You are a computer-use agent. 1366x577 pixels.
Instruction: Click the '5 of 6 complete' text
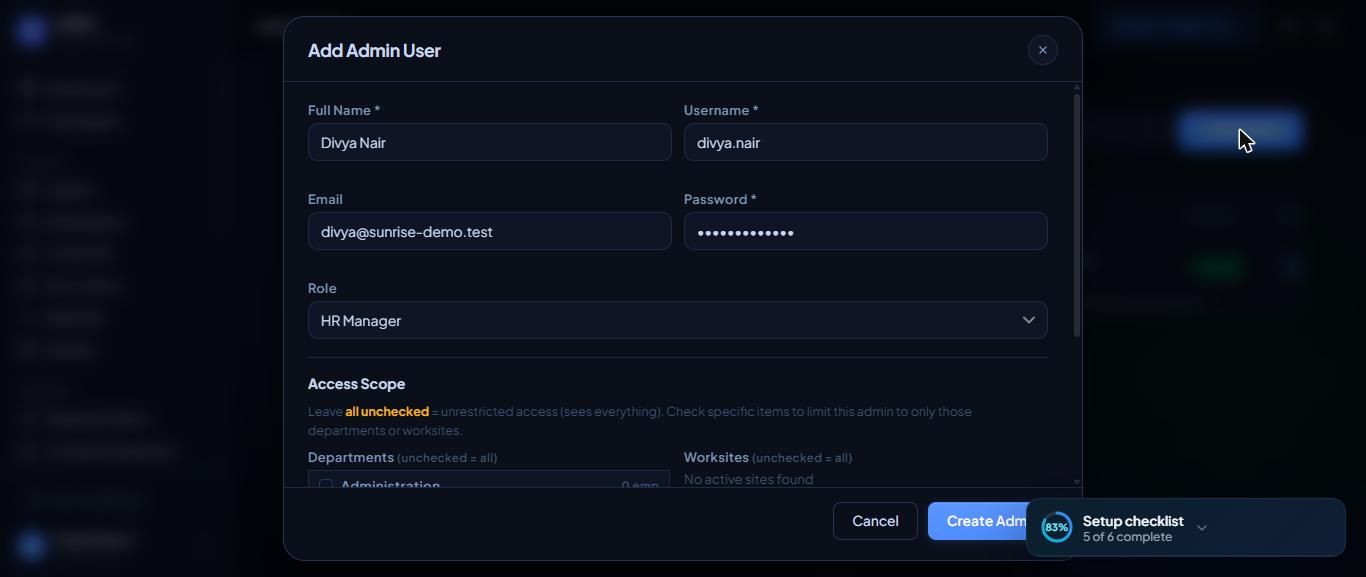point(1127,537)
